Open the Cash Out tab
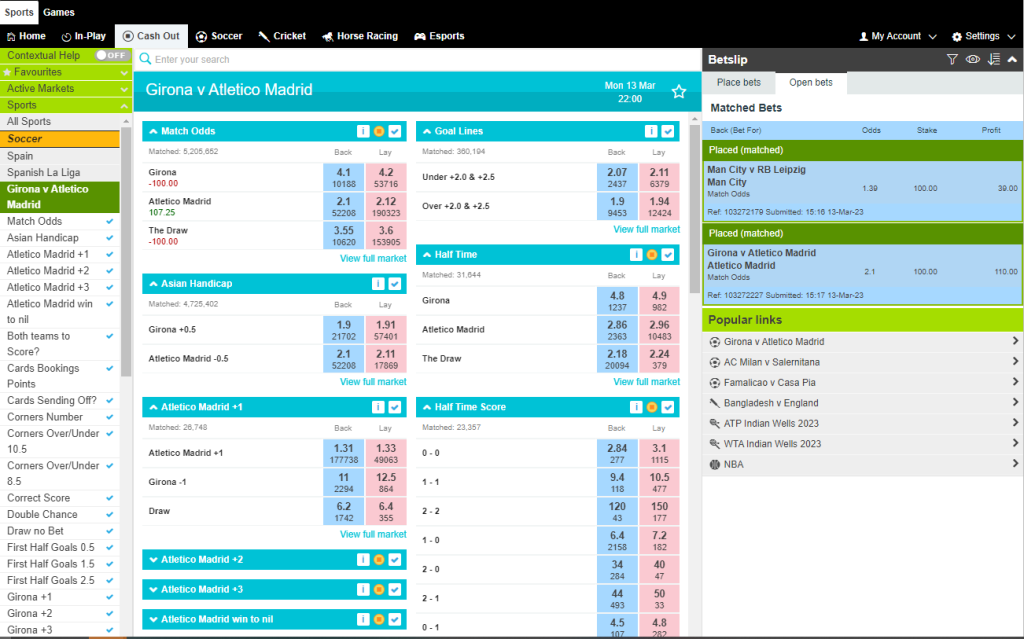The height and width of the screenshot is (639, 1024). tap(151, 36)
